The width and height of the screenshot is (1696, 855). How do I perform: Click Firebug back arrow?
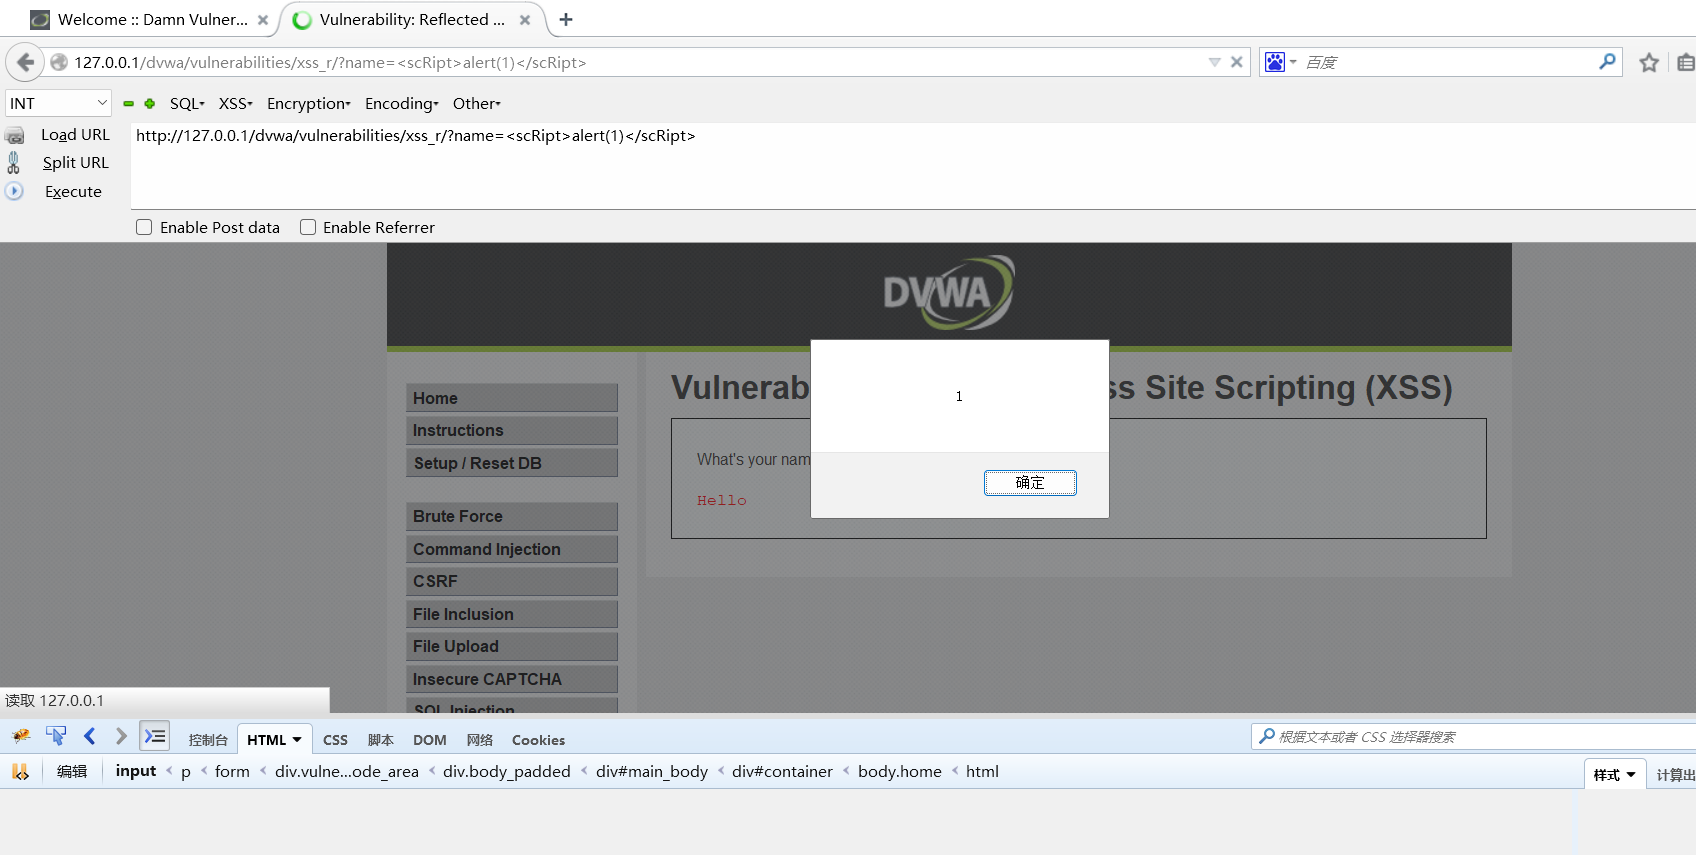(89, 737)
